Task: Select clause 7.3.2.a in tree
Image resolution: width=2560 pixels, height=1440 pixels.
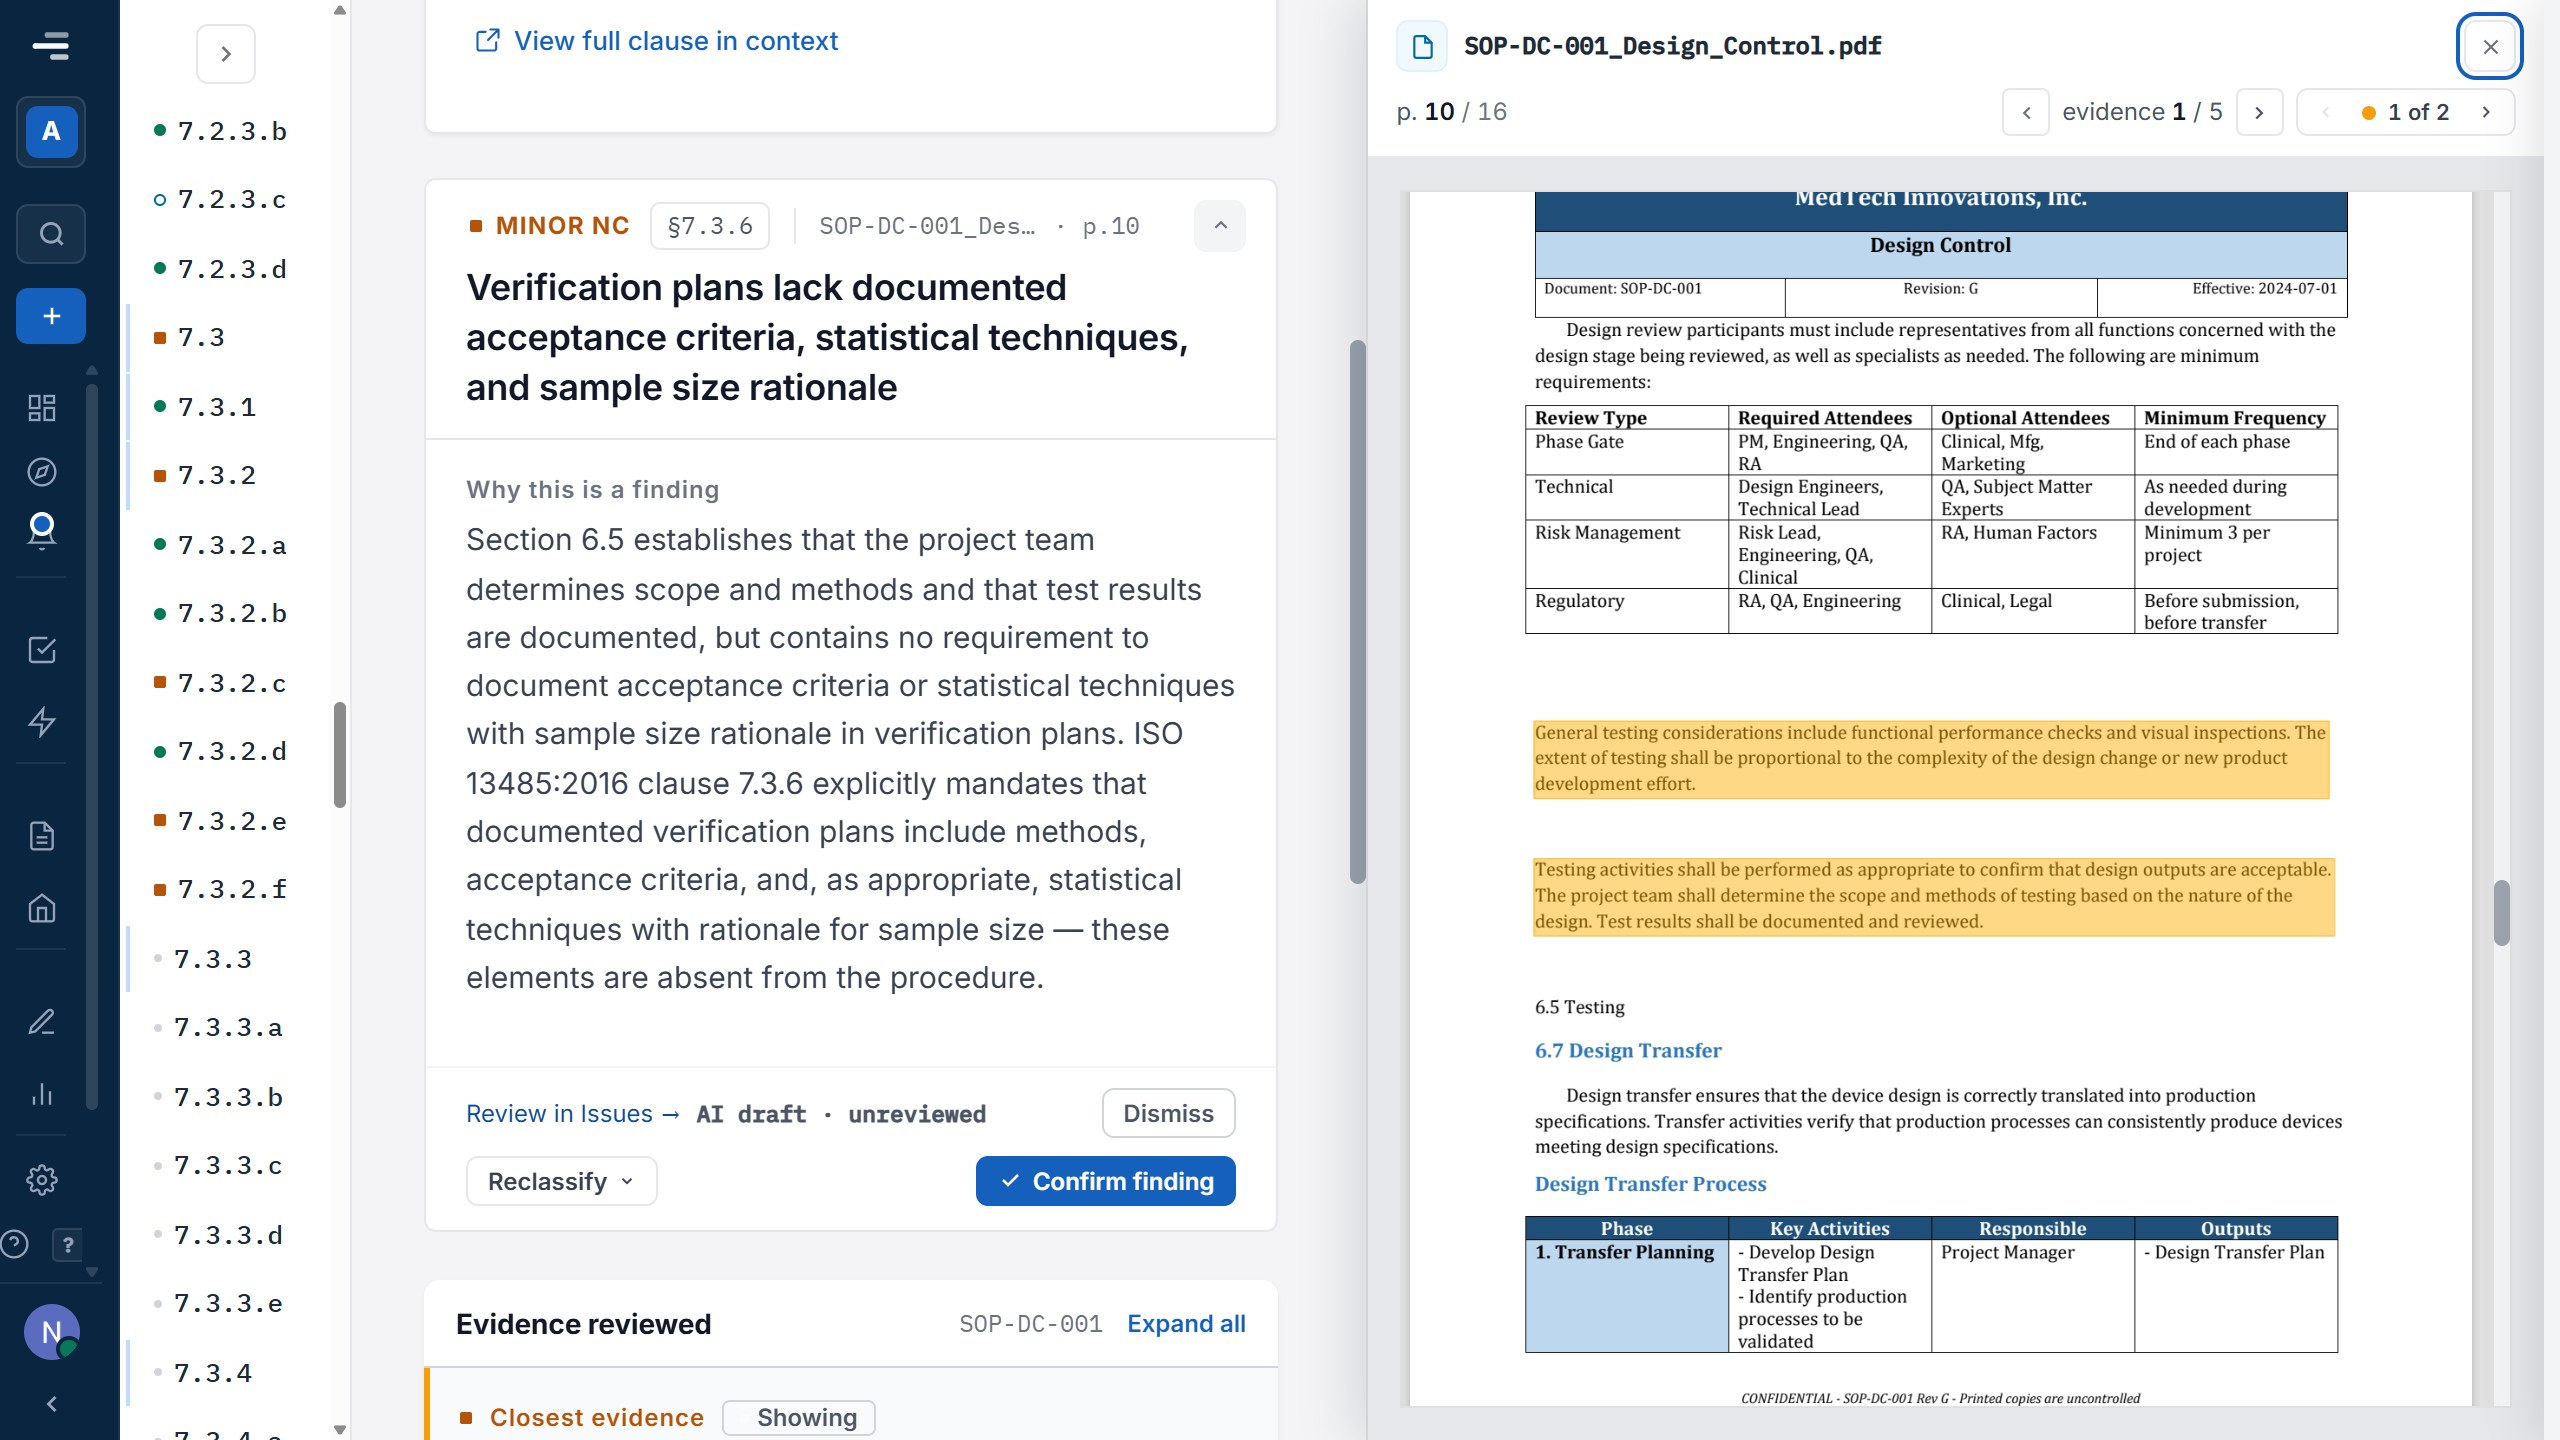Action: coord(222,545)
